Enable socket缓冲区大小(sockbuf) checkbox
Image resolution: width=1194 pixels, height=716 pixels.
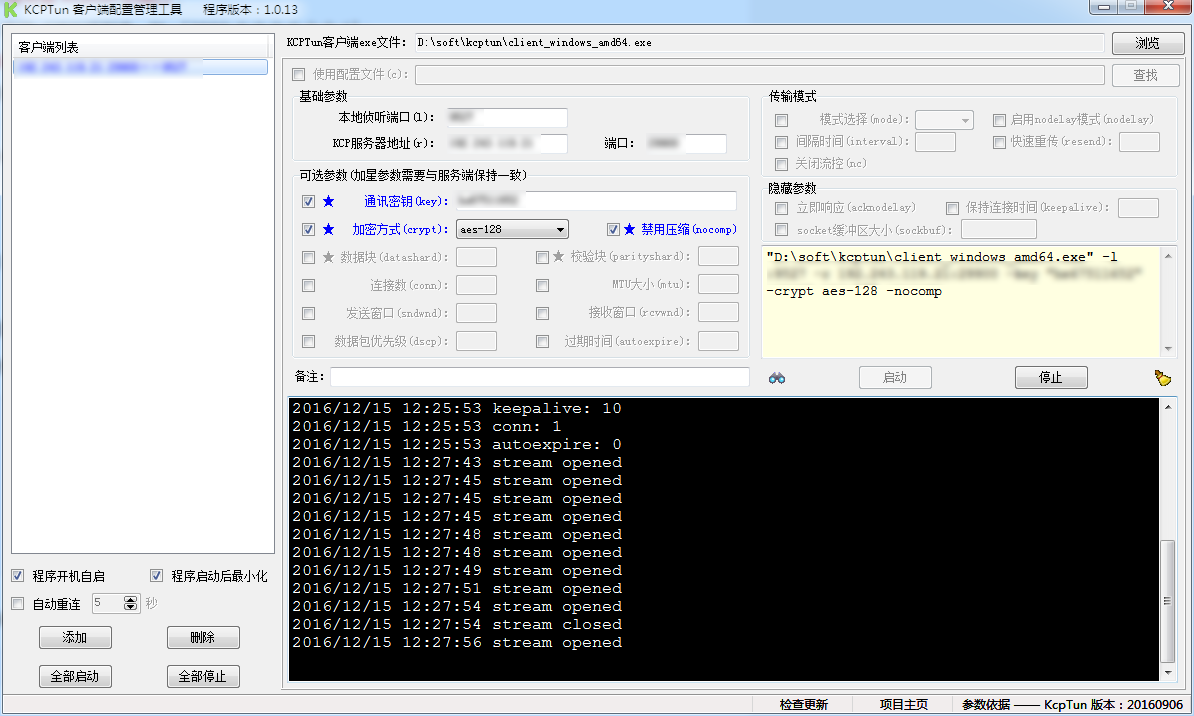coord(781,230)
